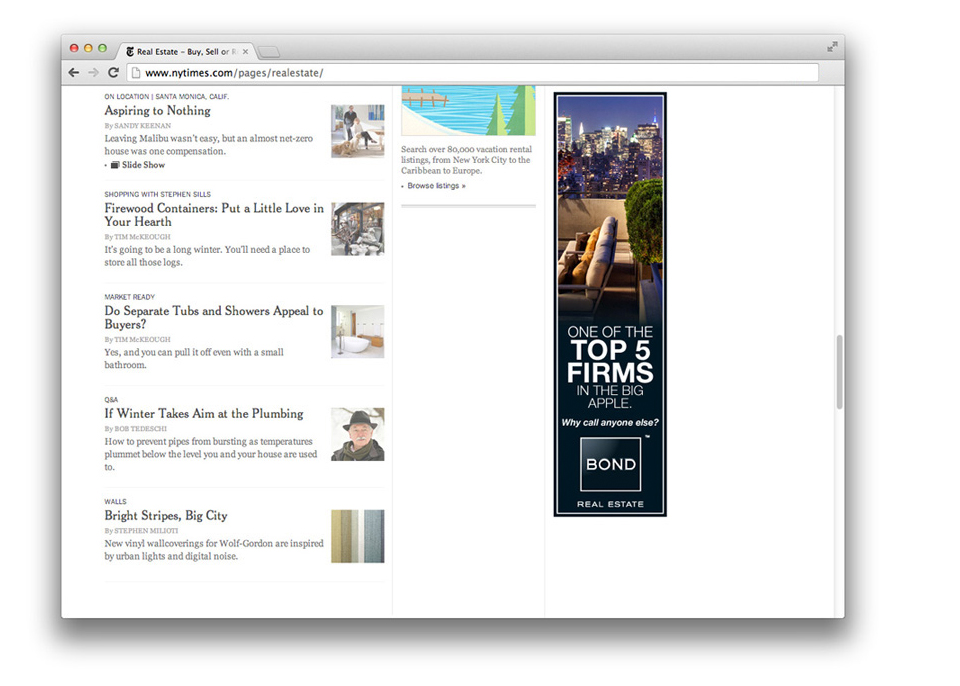Image resolution: width=960 pixels, height=686 pixels.
Task: Click the man in hat thumbnail
Action: click(x=358, y=434)
